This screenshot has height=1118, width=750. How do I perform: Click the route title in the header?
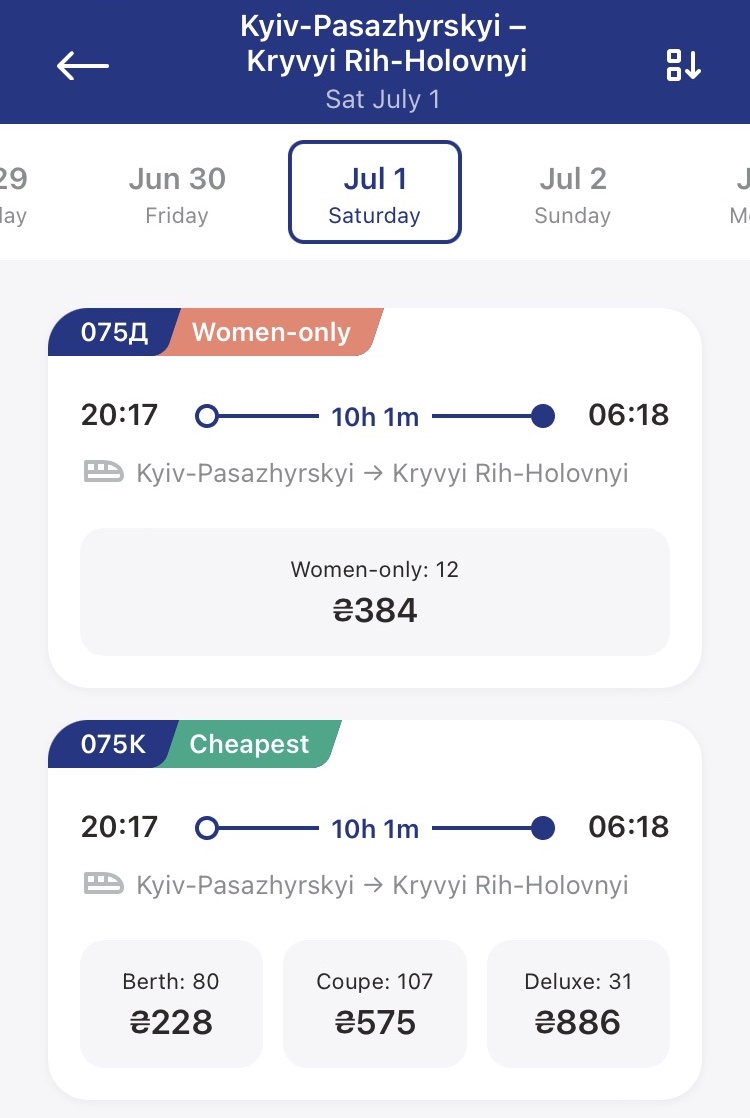(x=385, y=45)
